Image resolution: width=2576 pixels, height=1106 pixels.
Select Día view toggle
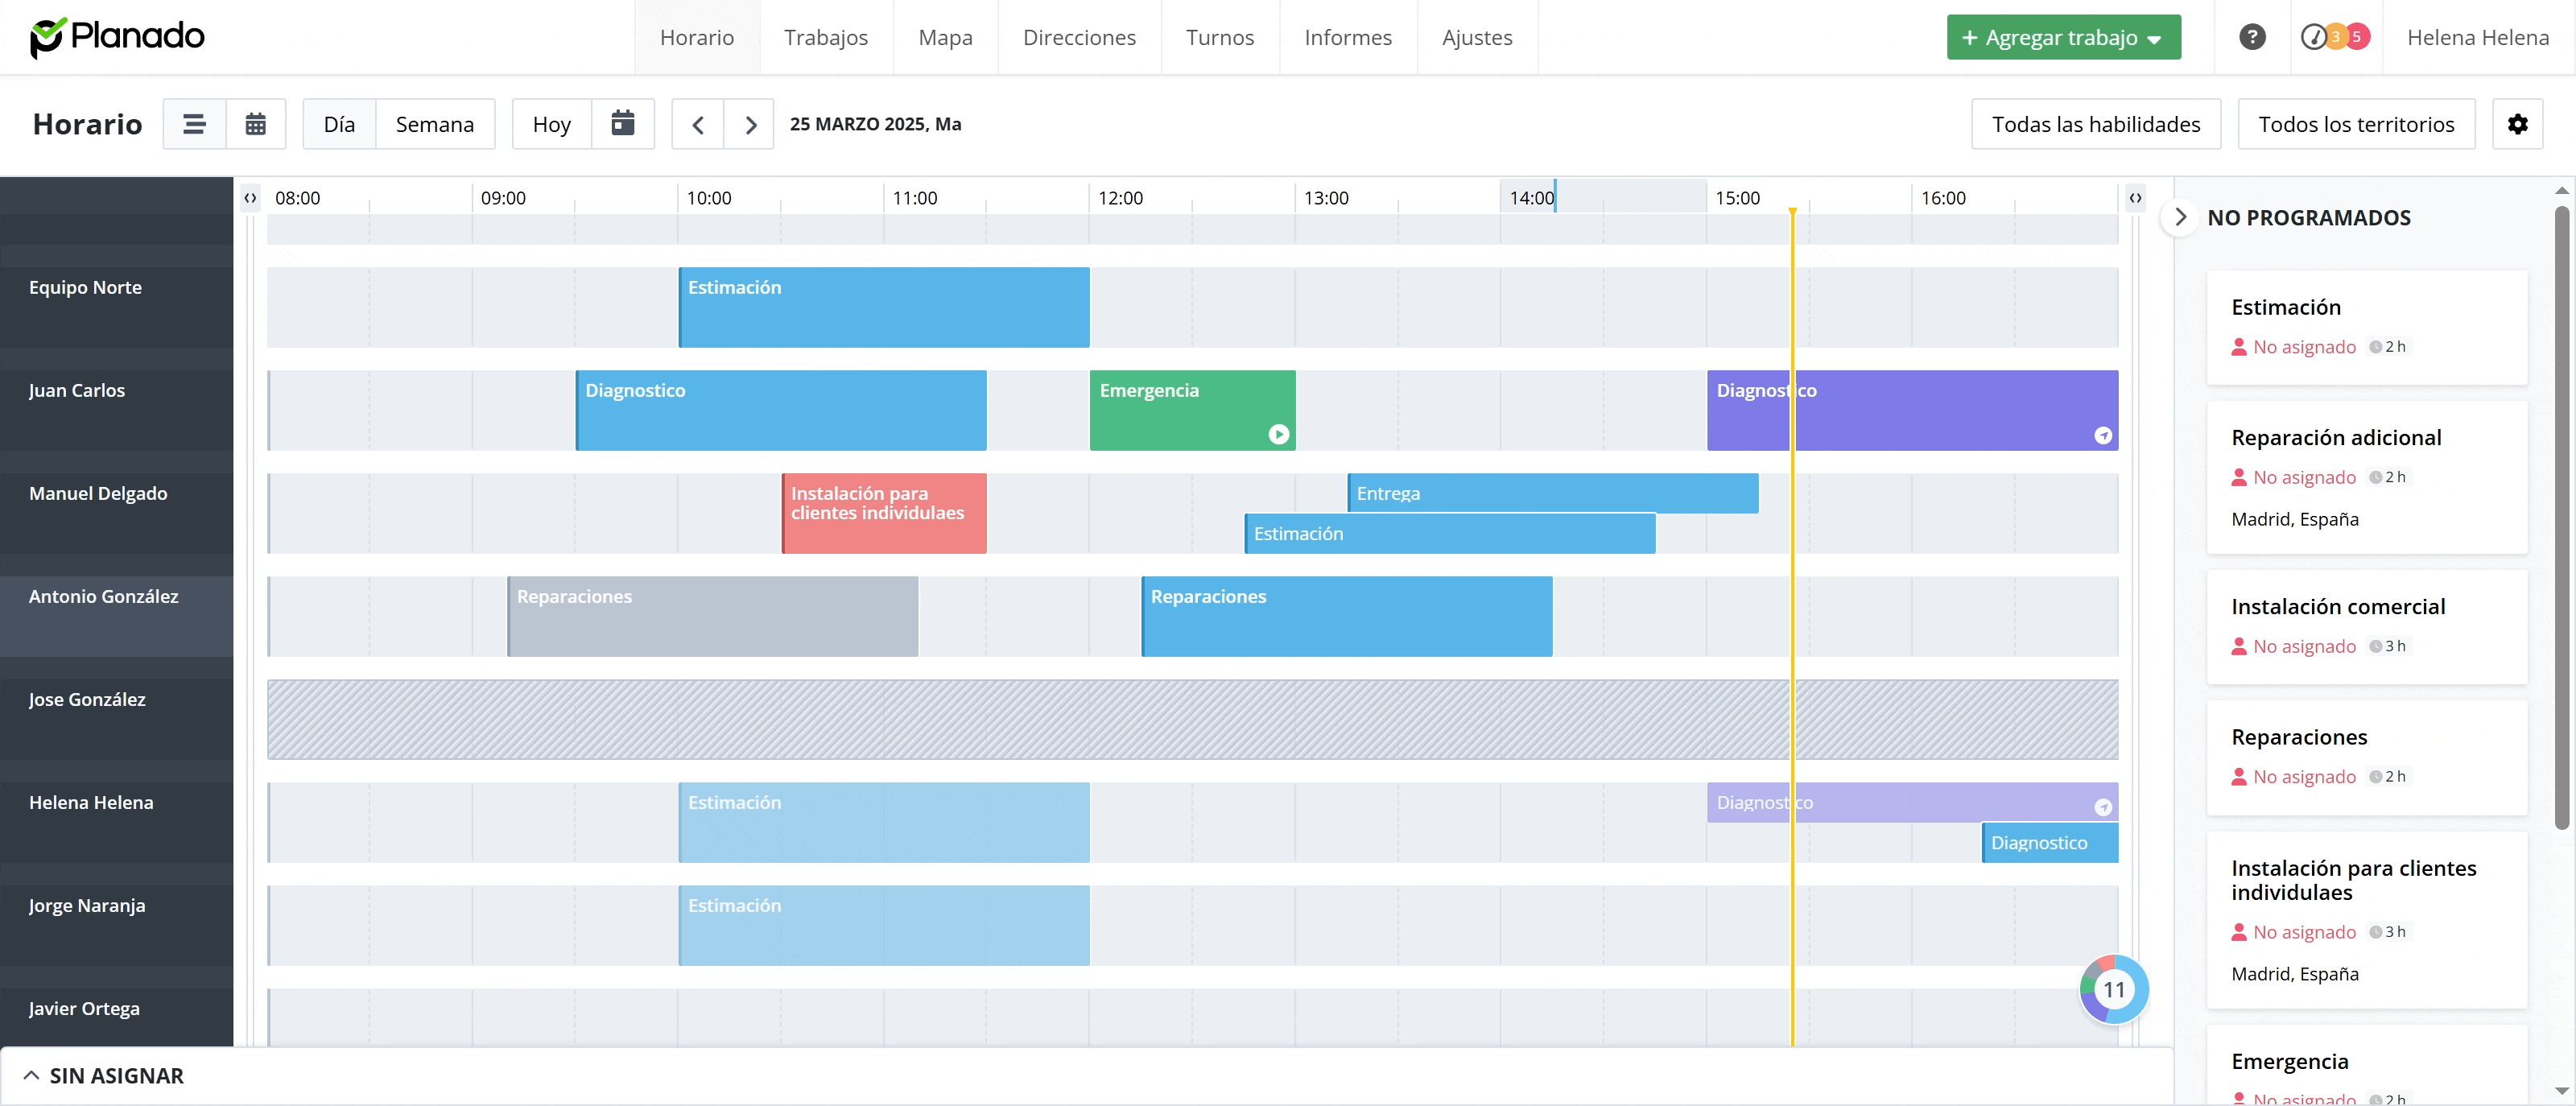[x=339, y=124]
